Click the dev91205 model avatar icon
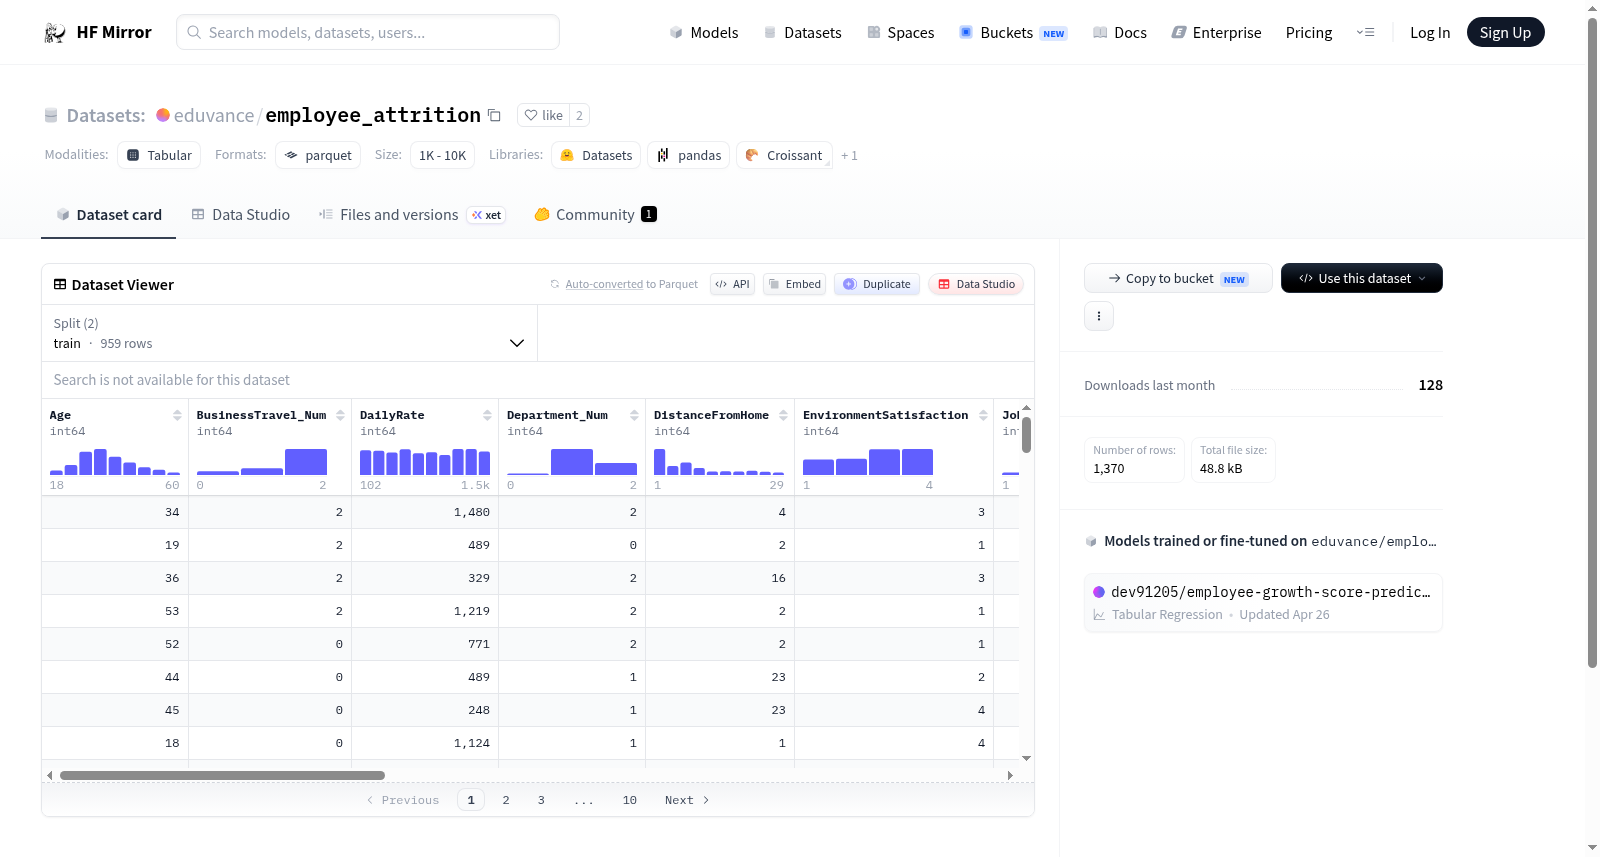Image resolution: width=1600 pixels, height=857 pixels. coord(1099,592)
